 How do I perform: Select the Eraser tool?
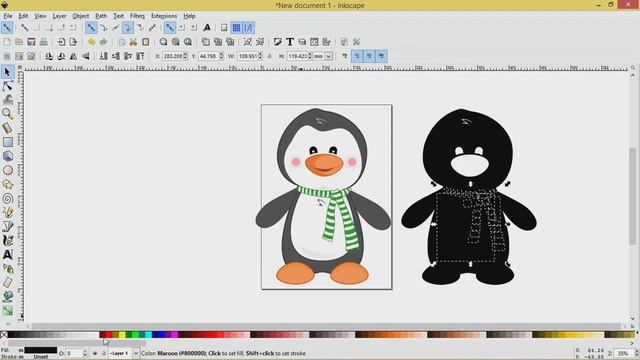click(x=7, y=282)
